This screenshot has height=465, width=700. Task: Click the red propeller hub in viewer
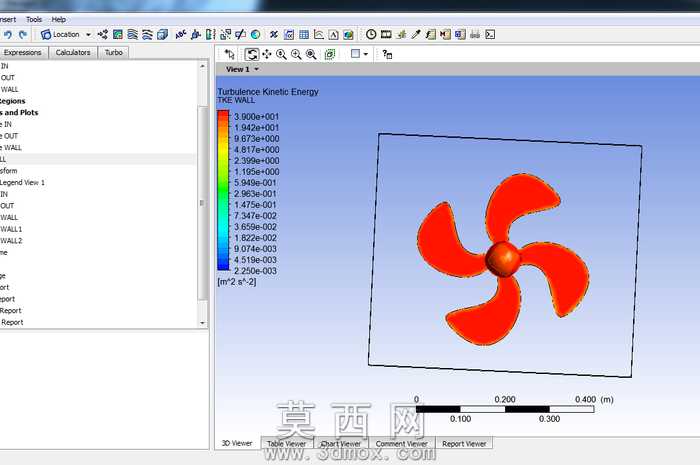pyautogui.click(x=503, y=259)
